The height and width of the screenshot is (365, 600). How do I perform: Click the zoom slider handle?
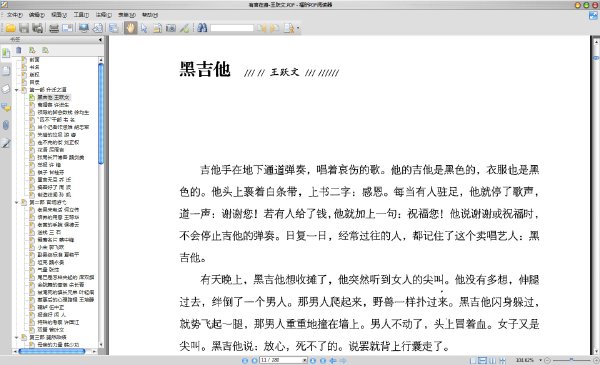[571, 360]
